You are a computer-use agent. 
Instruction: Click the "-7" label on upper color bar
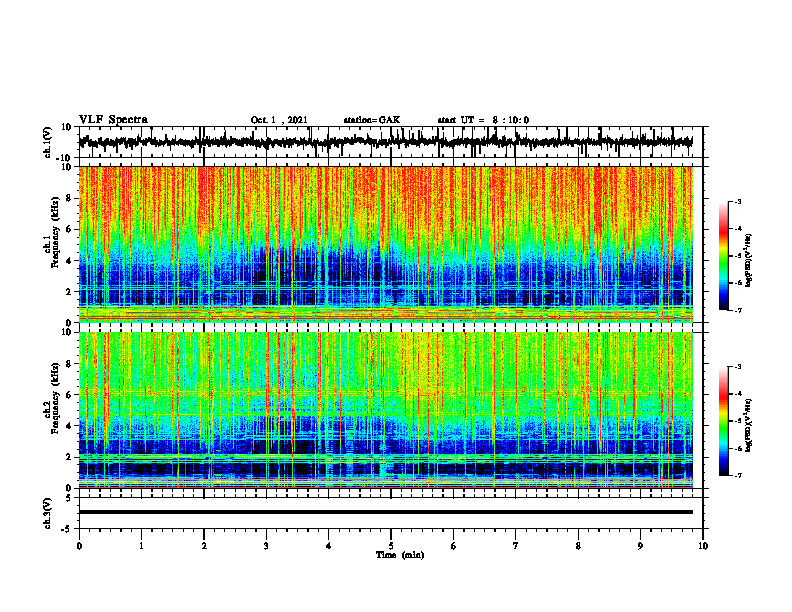pos(737,310)
